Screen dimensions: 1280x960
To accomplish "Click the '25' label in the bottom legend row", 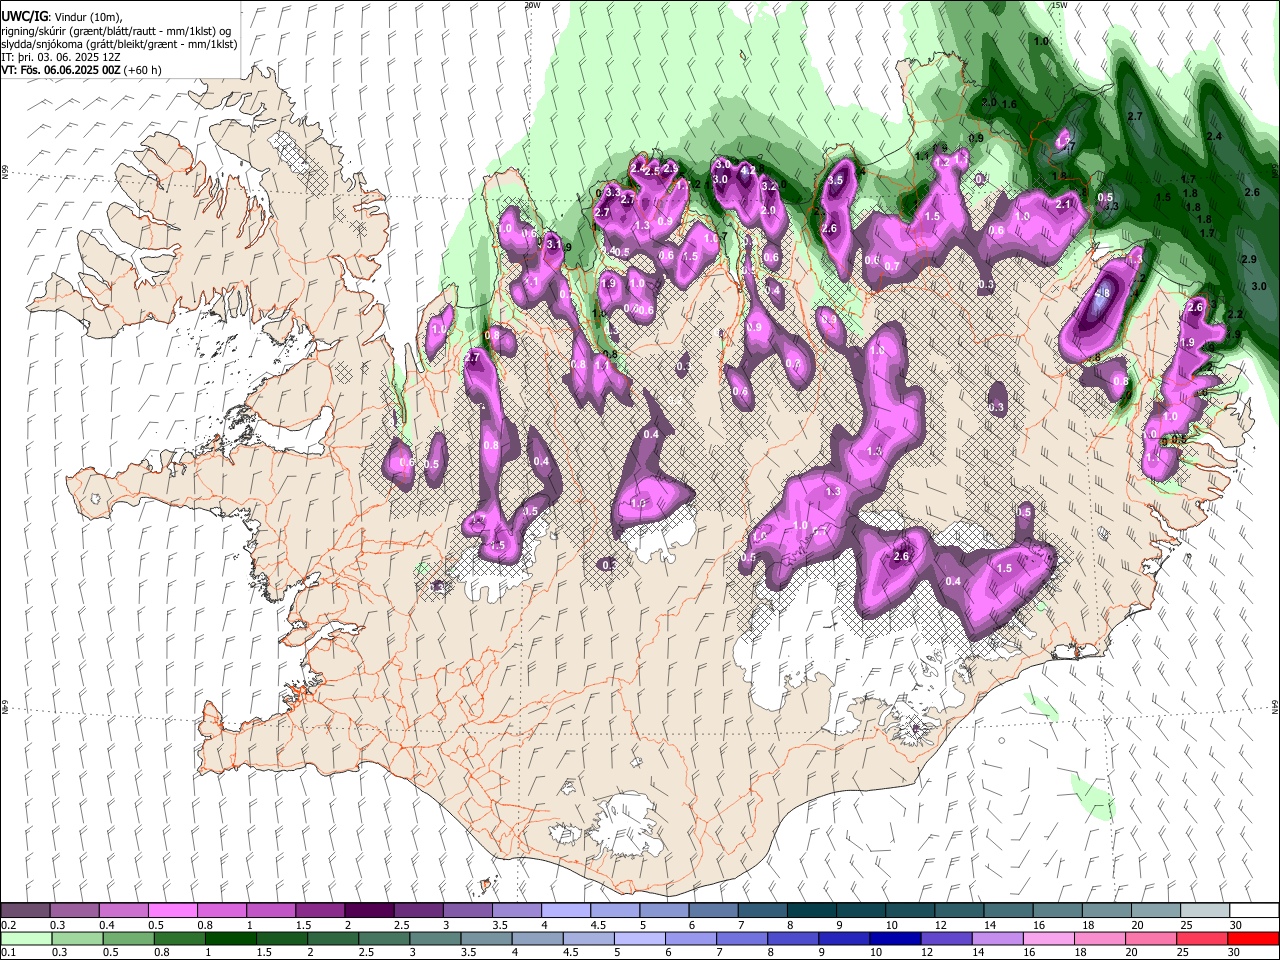I will point(1182,952).
